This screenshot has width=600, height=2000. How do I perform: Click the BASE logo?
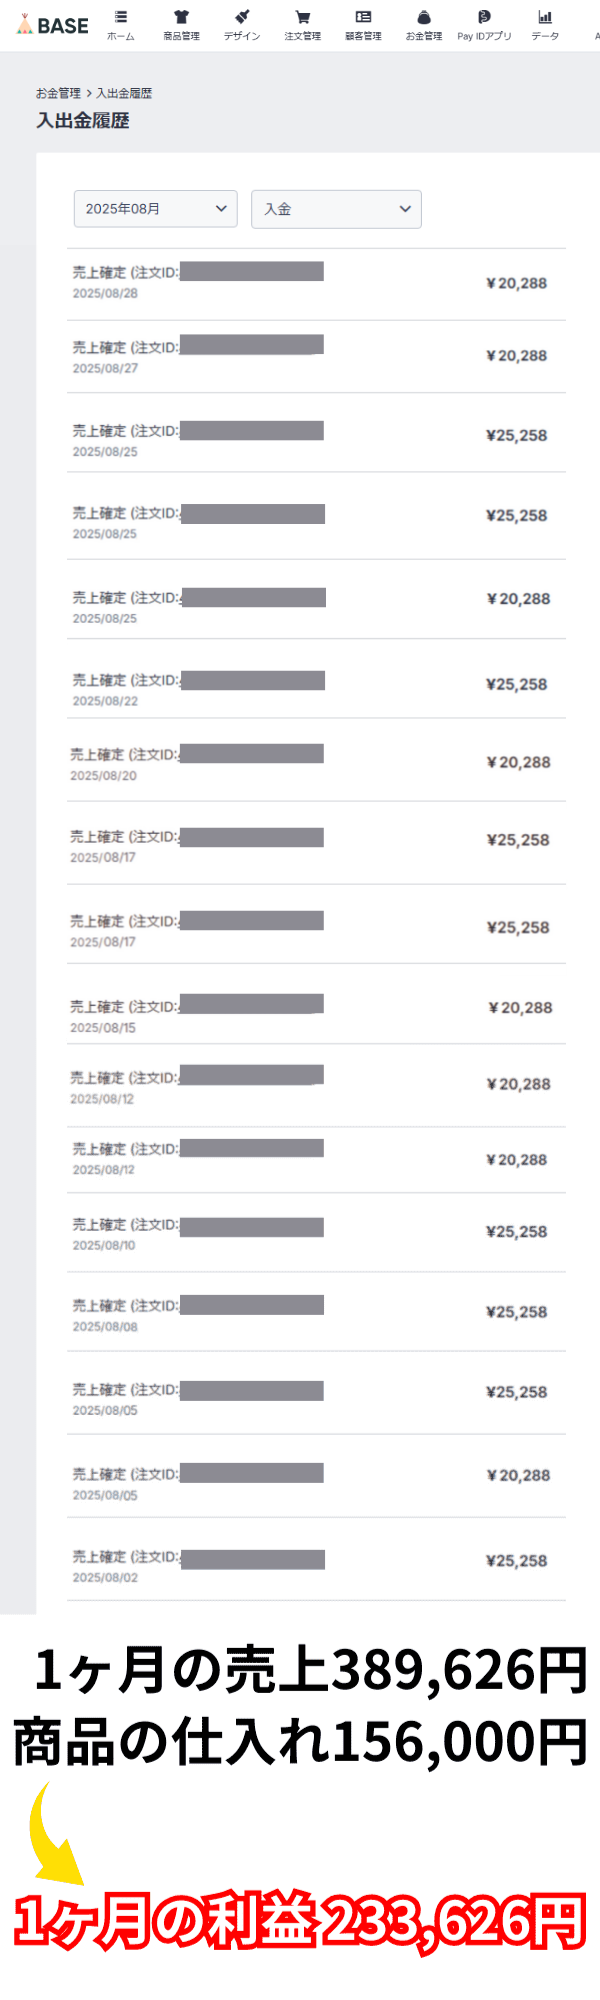(x=53, y=25)
